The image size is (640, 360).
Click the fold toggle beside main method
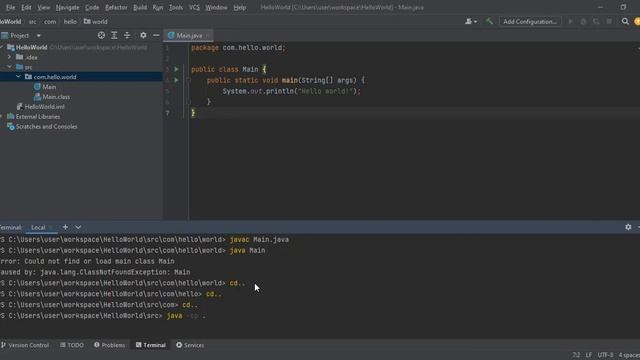[188, 80]
